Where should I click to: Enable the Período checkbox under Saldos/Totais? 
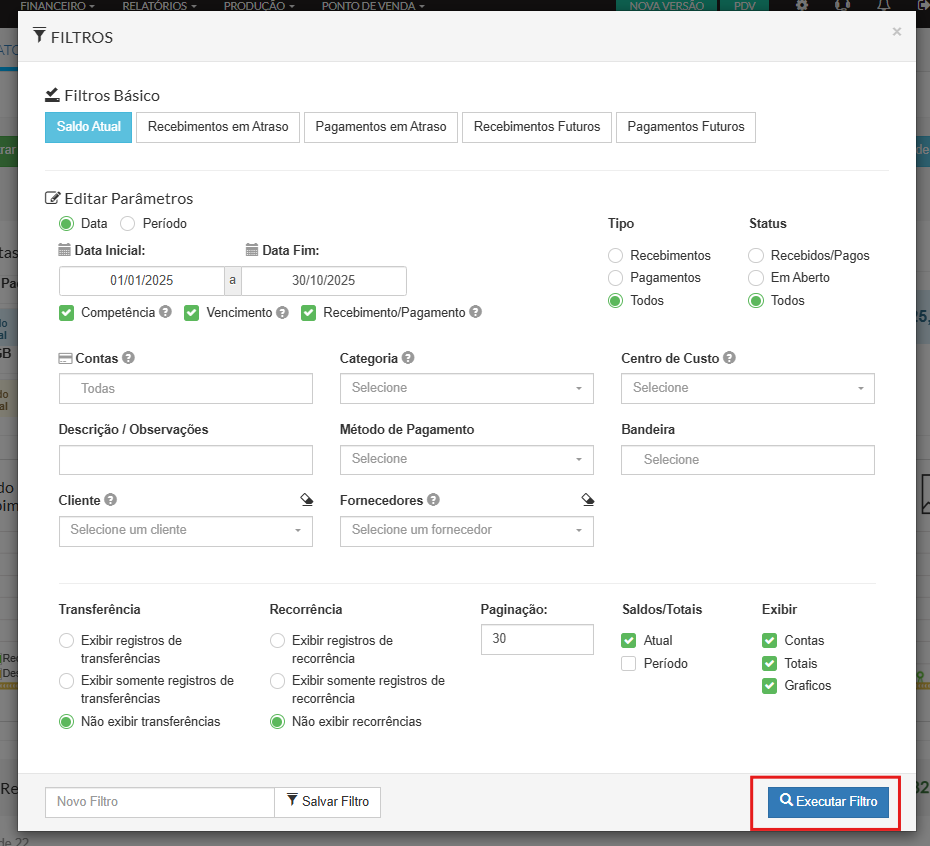pyautogui.click(x=629, y=664)
